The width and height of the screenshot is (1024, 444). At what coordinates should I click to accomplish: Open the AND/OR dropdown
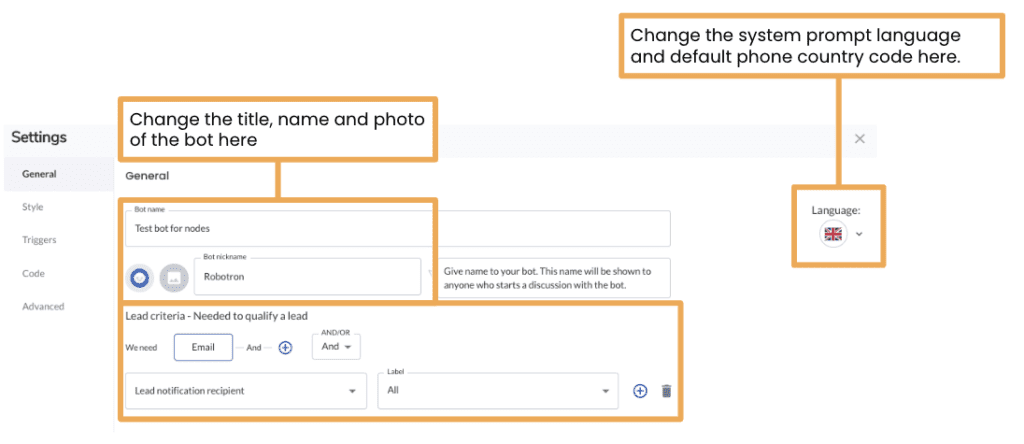tap(336, 346)
